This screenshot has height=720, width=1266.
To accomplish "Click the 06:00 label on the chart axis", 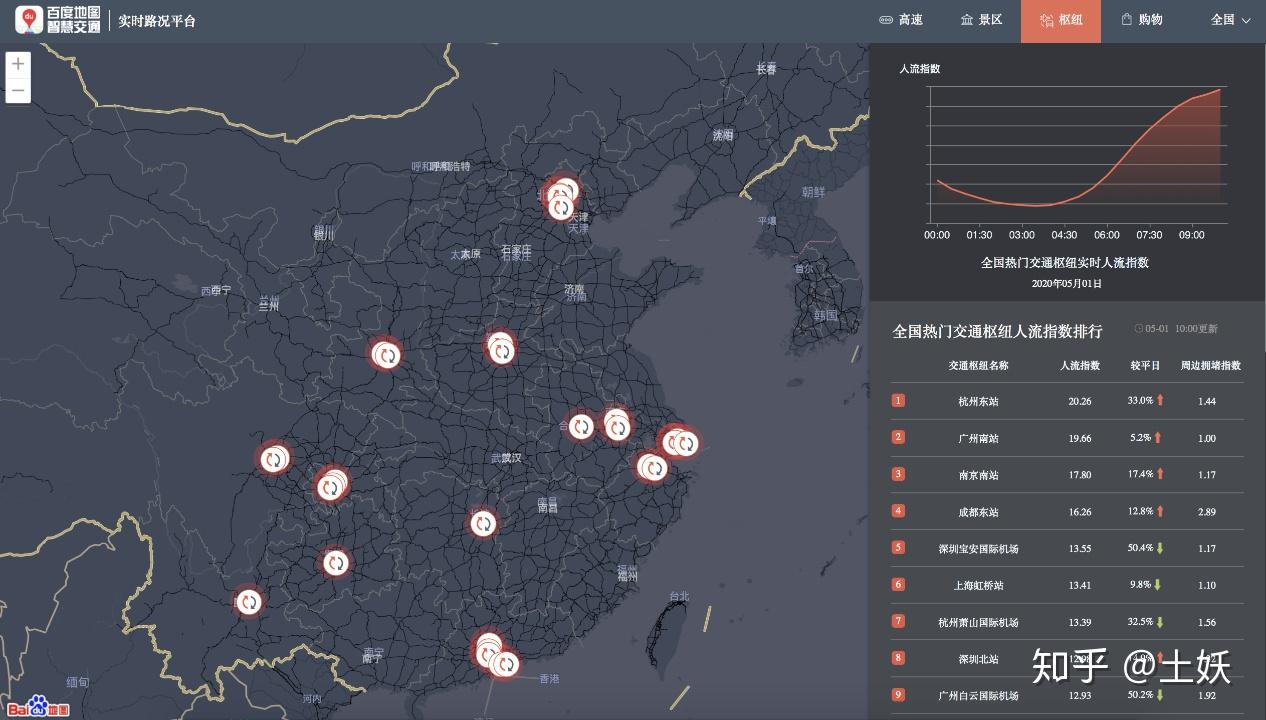I will 1107,235.
